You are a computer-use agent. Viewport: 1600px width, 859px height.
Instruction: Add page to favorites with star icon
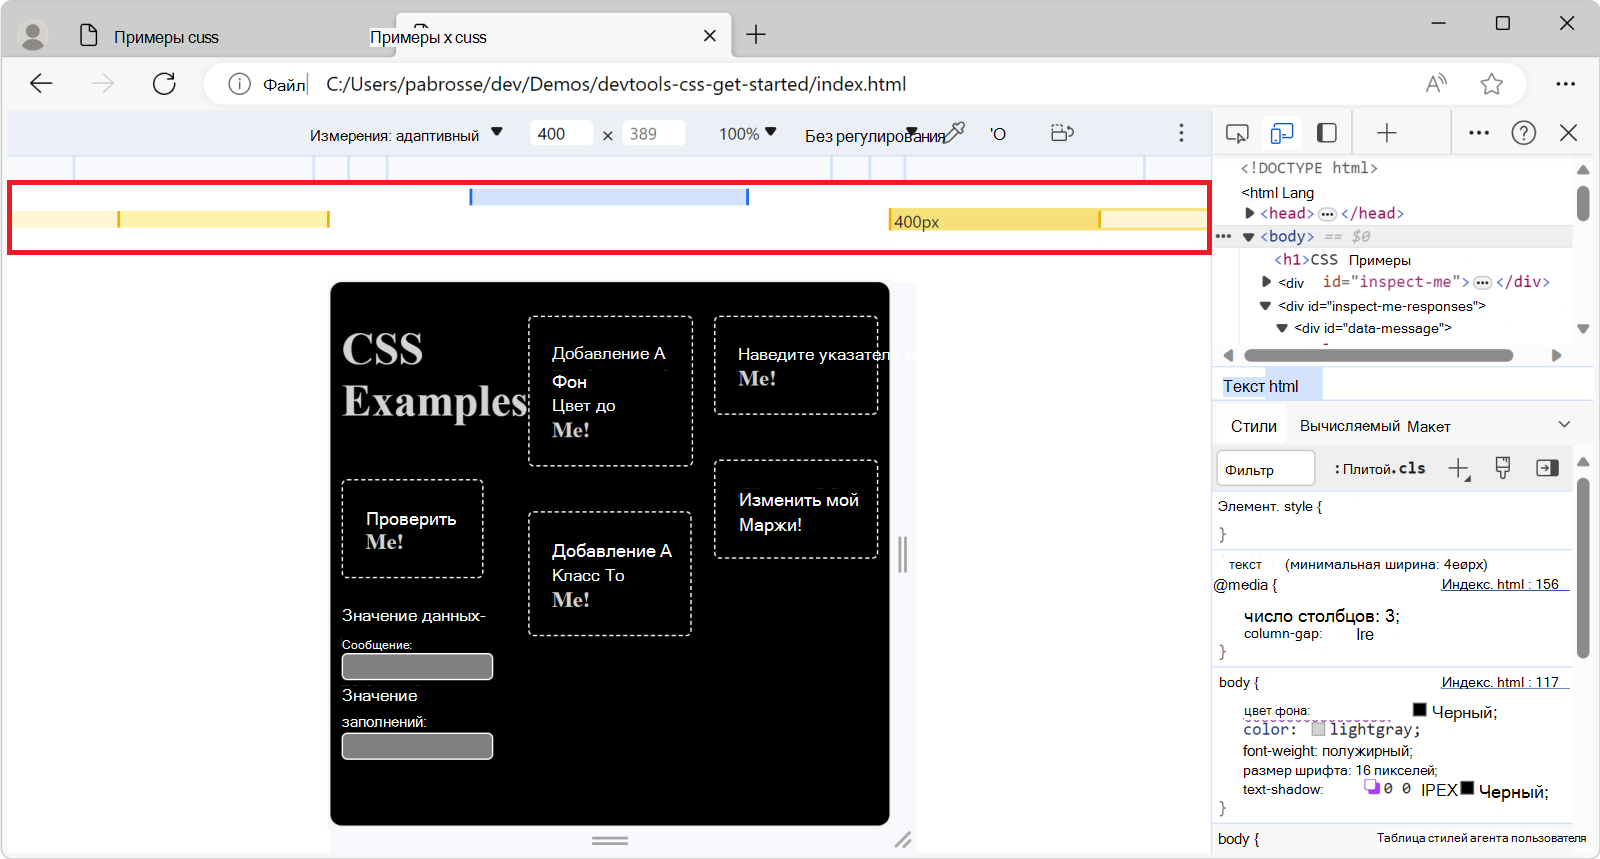tap(1491, 84)
